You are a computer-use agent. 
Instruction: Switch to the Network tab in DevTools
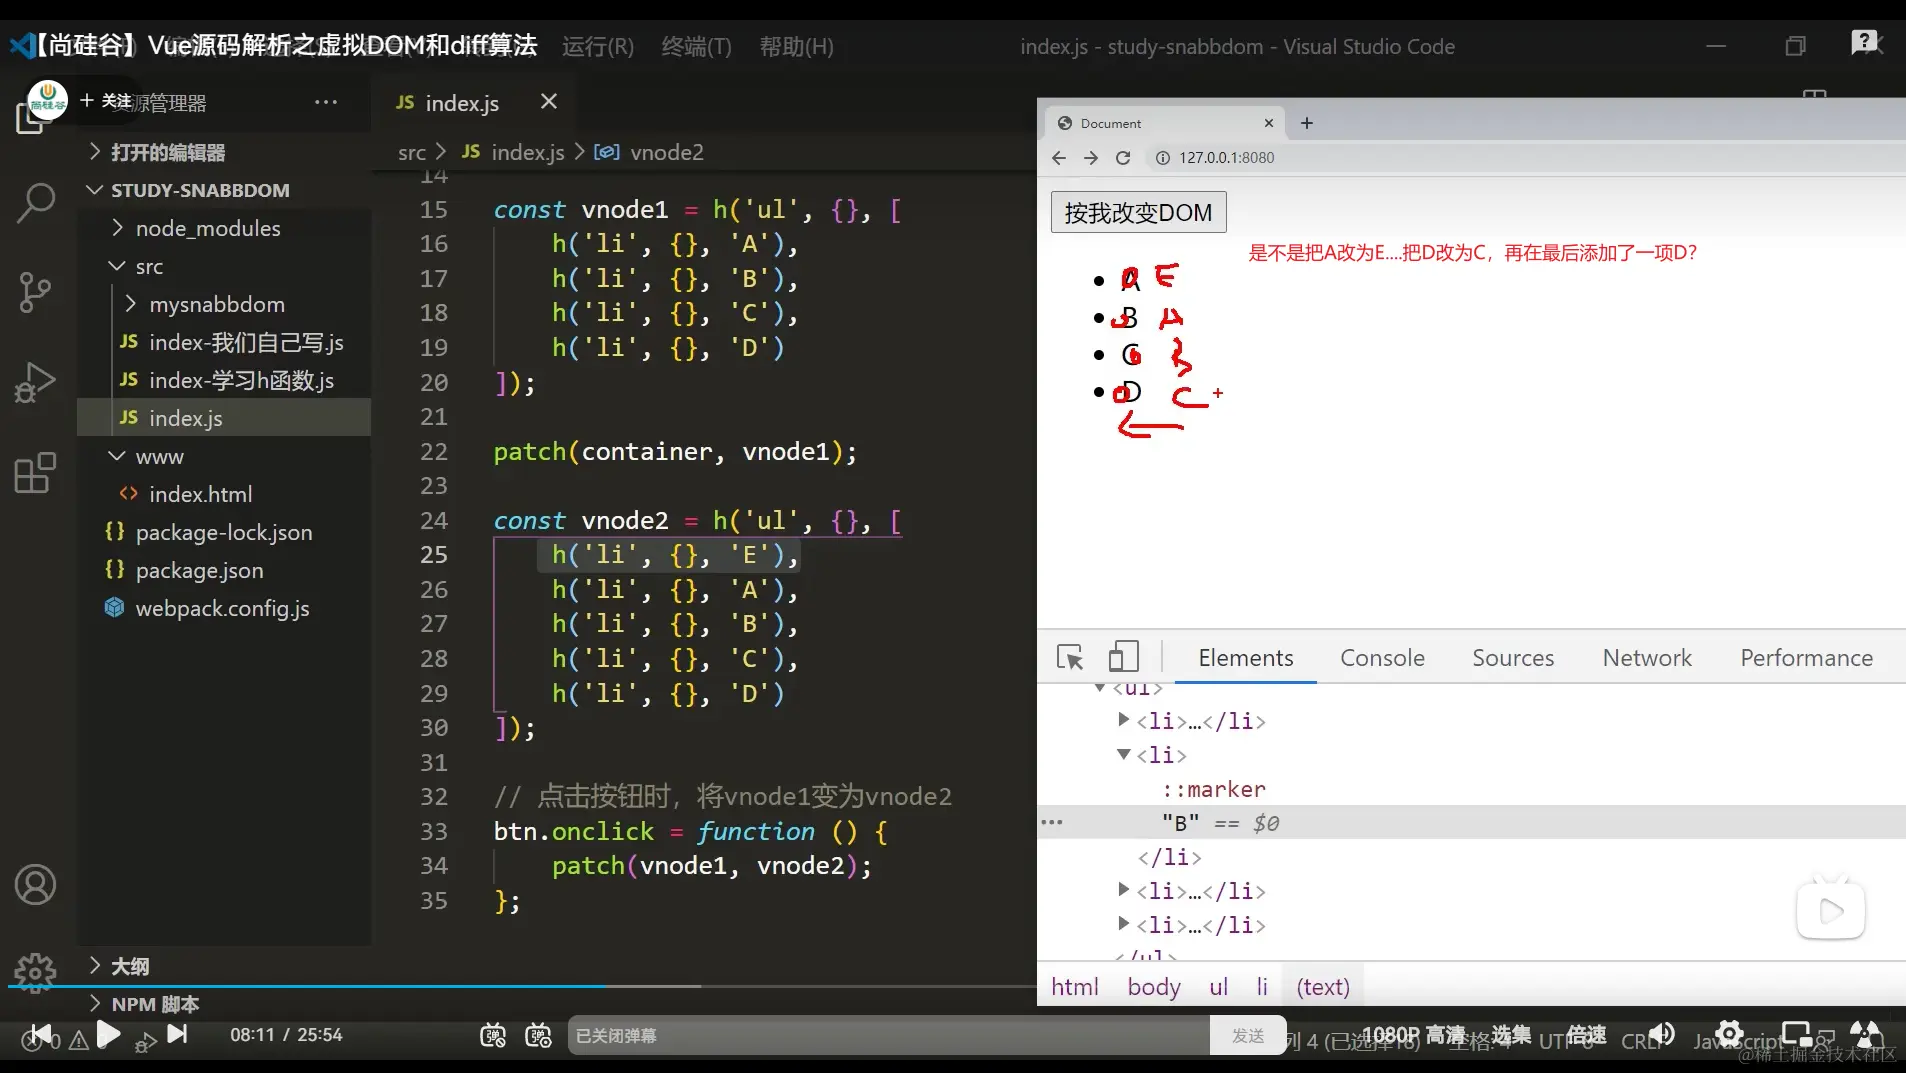click(1647, 658)
